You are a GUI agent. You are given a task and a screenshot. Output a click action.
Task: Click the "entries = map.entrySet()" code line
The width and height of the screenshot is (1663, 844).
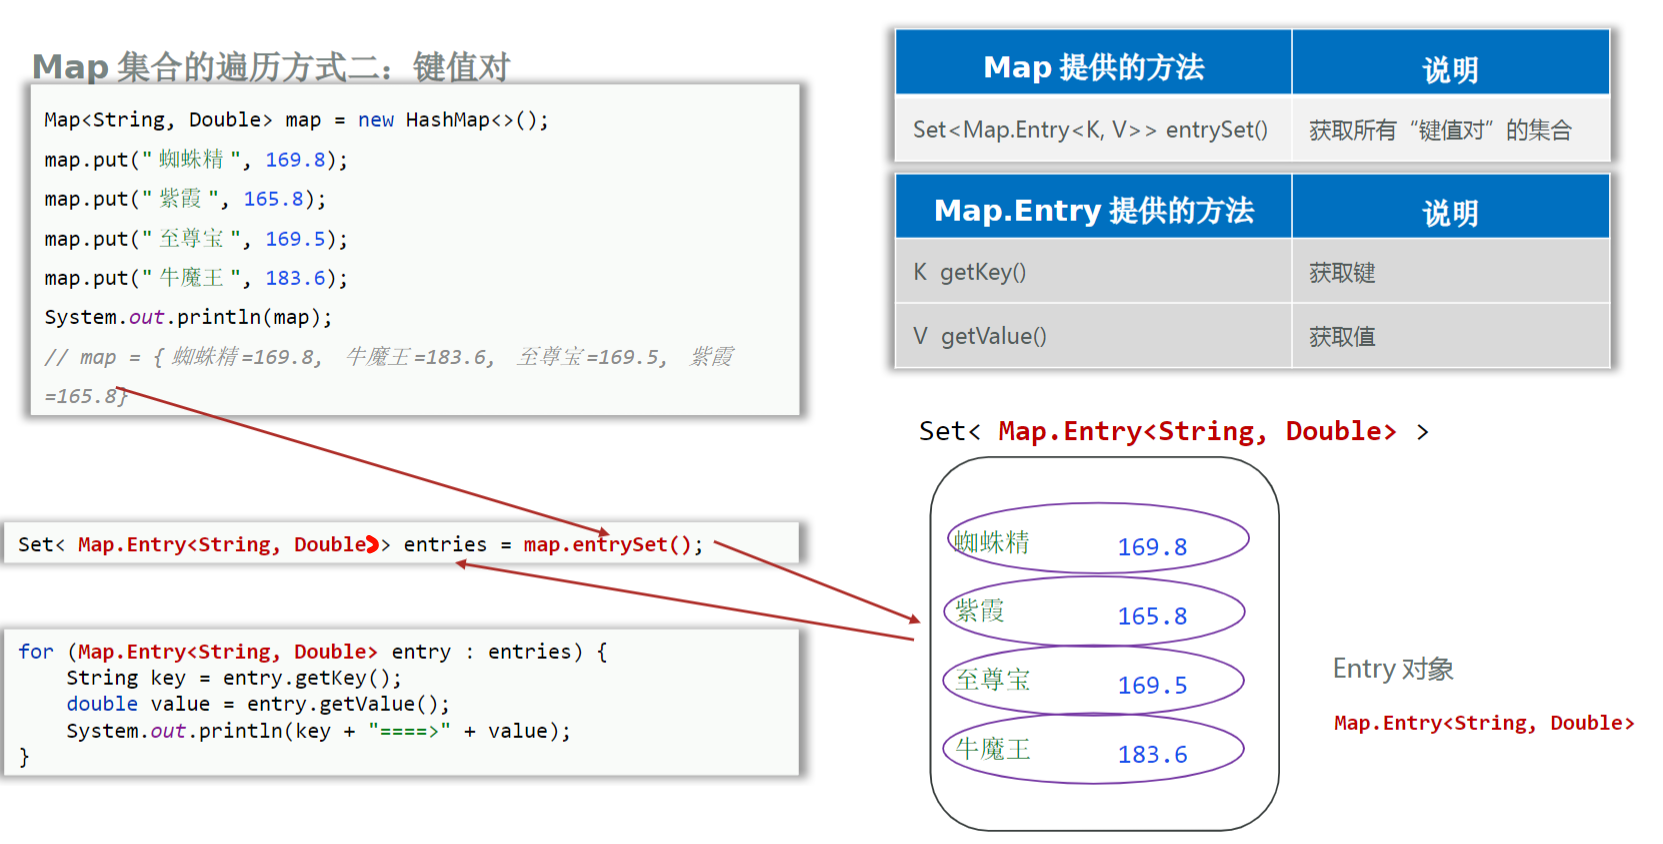pyautogui.click(x=360, y=544)
